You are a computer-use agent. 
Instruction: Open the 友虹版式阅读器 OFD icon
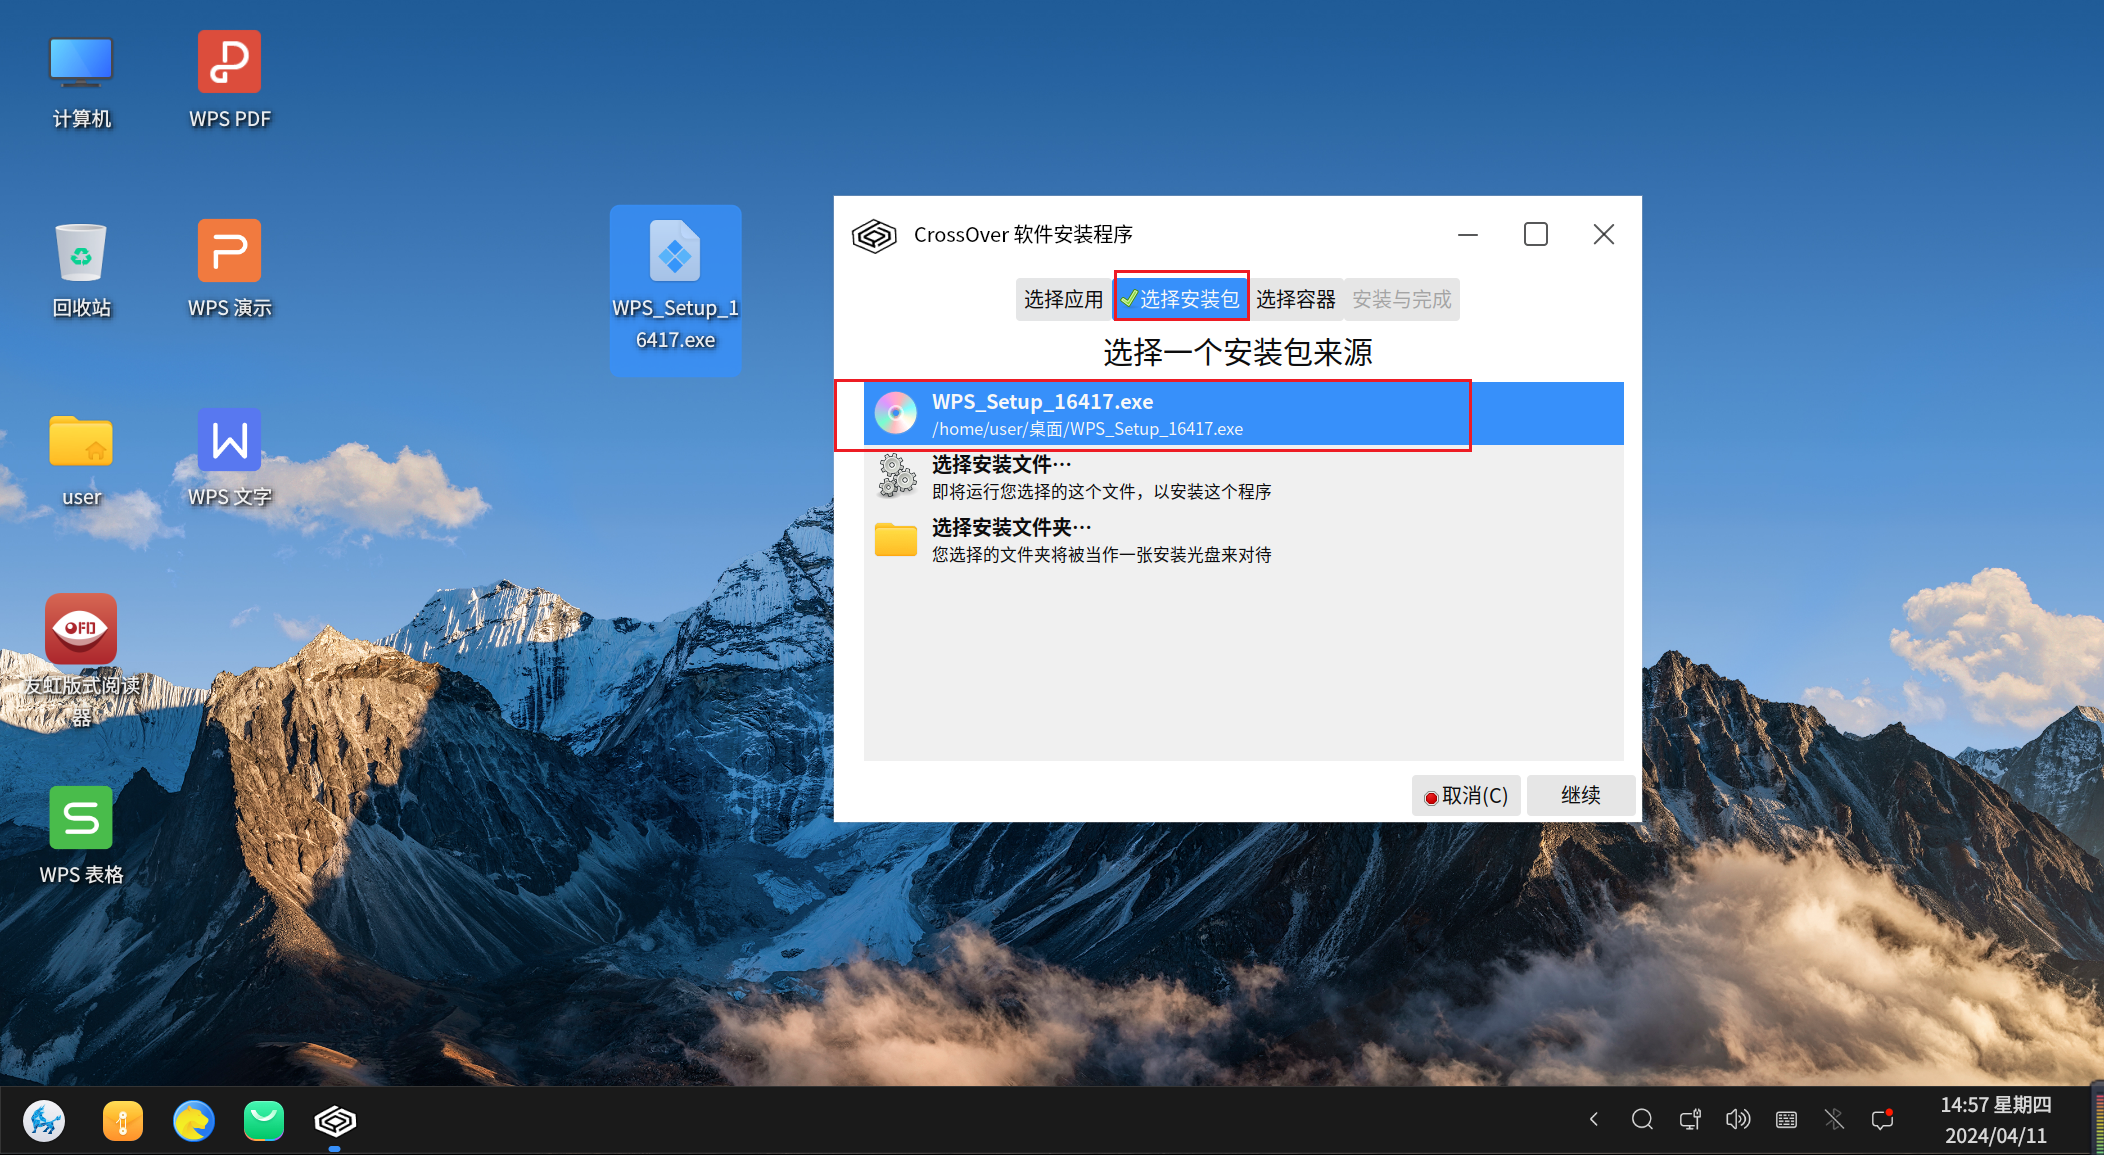(x=81, y=630)
